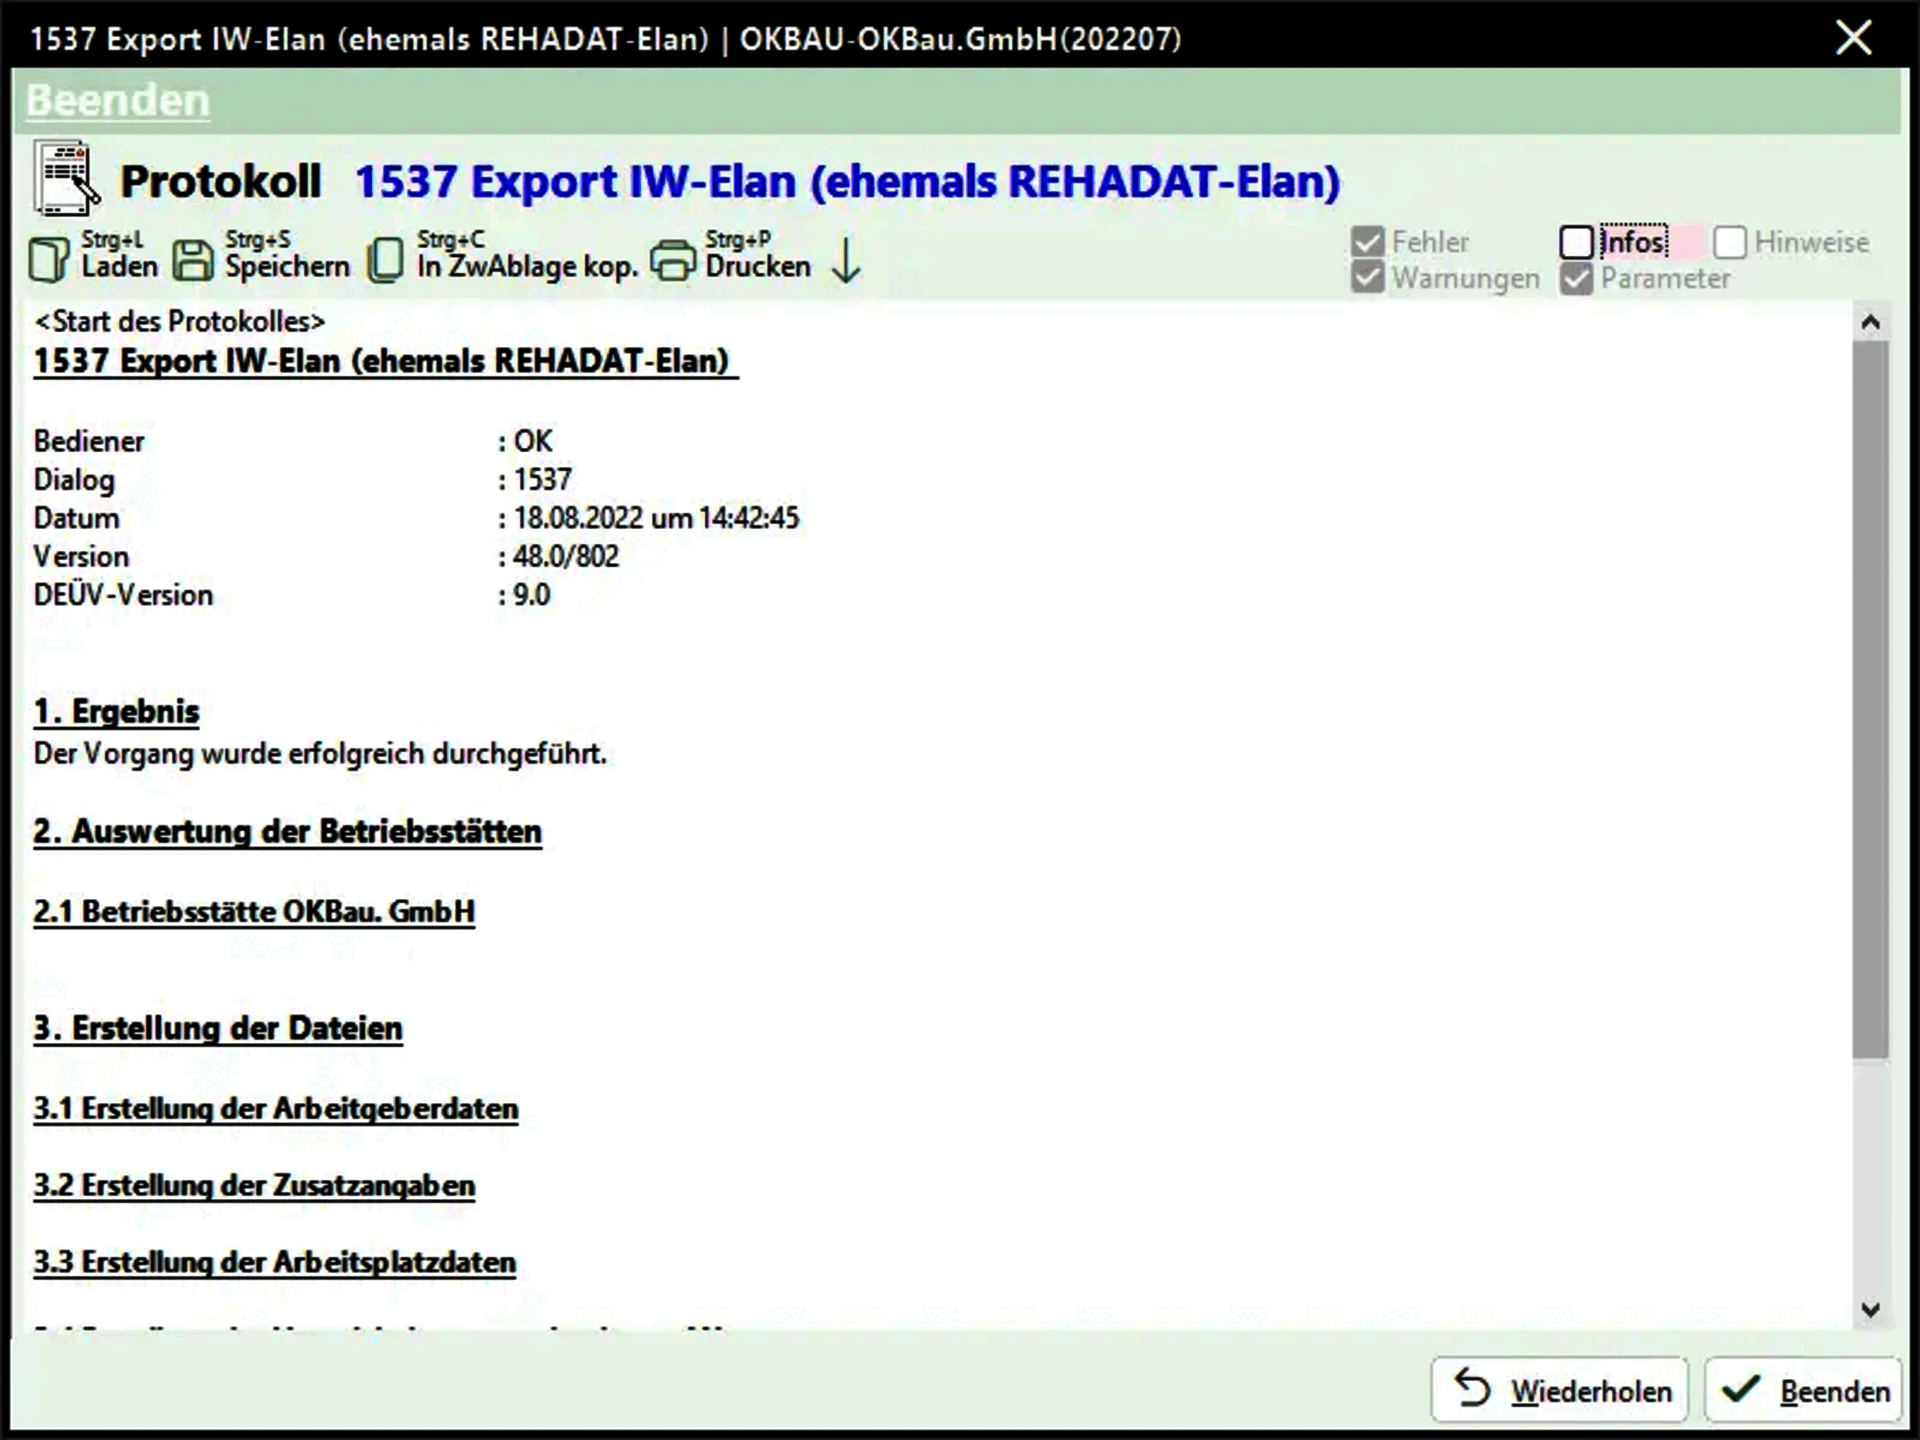Click the Beenden button at bottom
1920x1440 pixels.
point(1803,1389)
